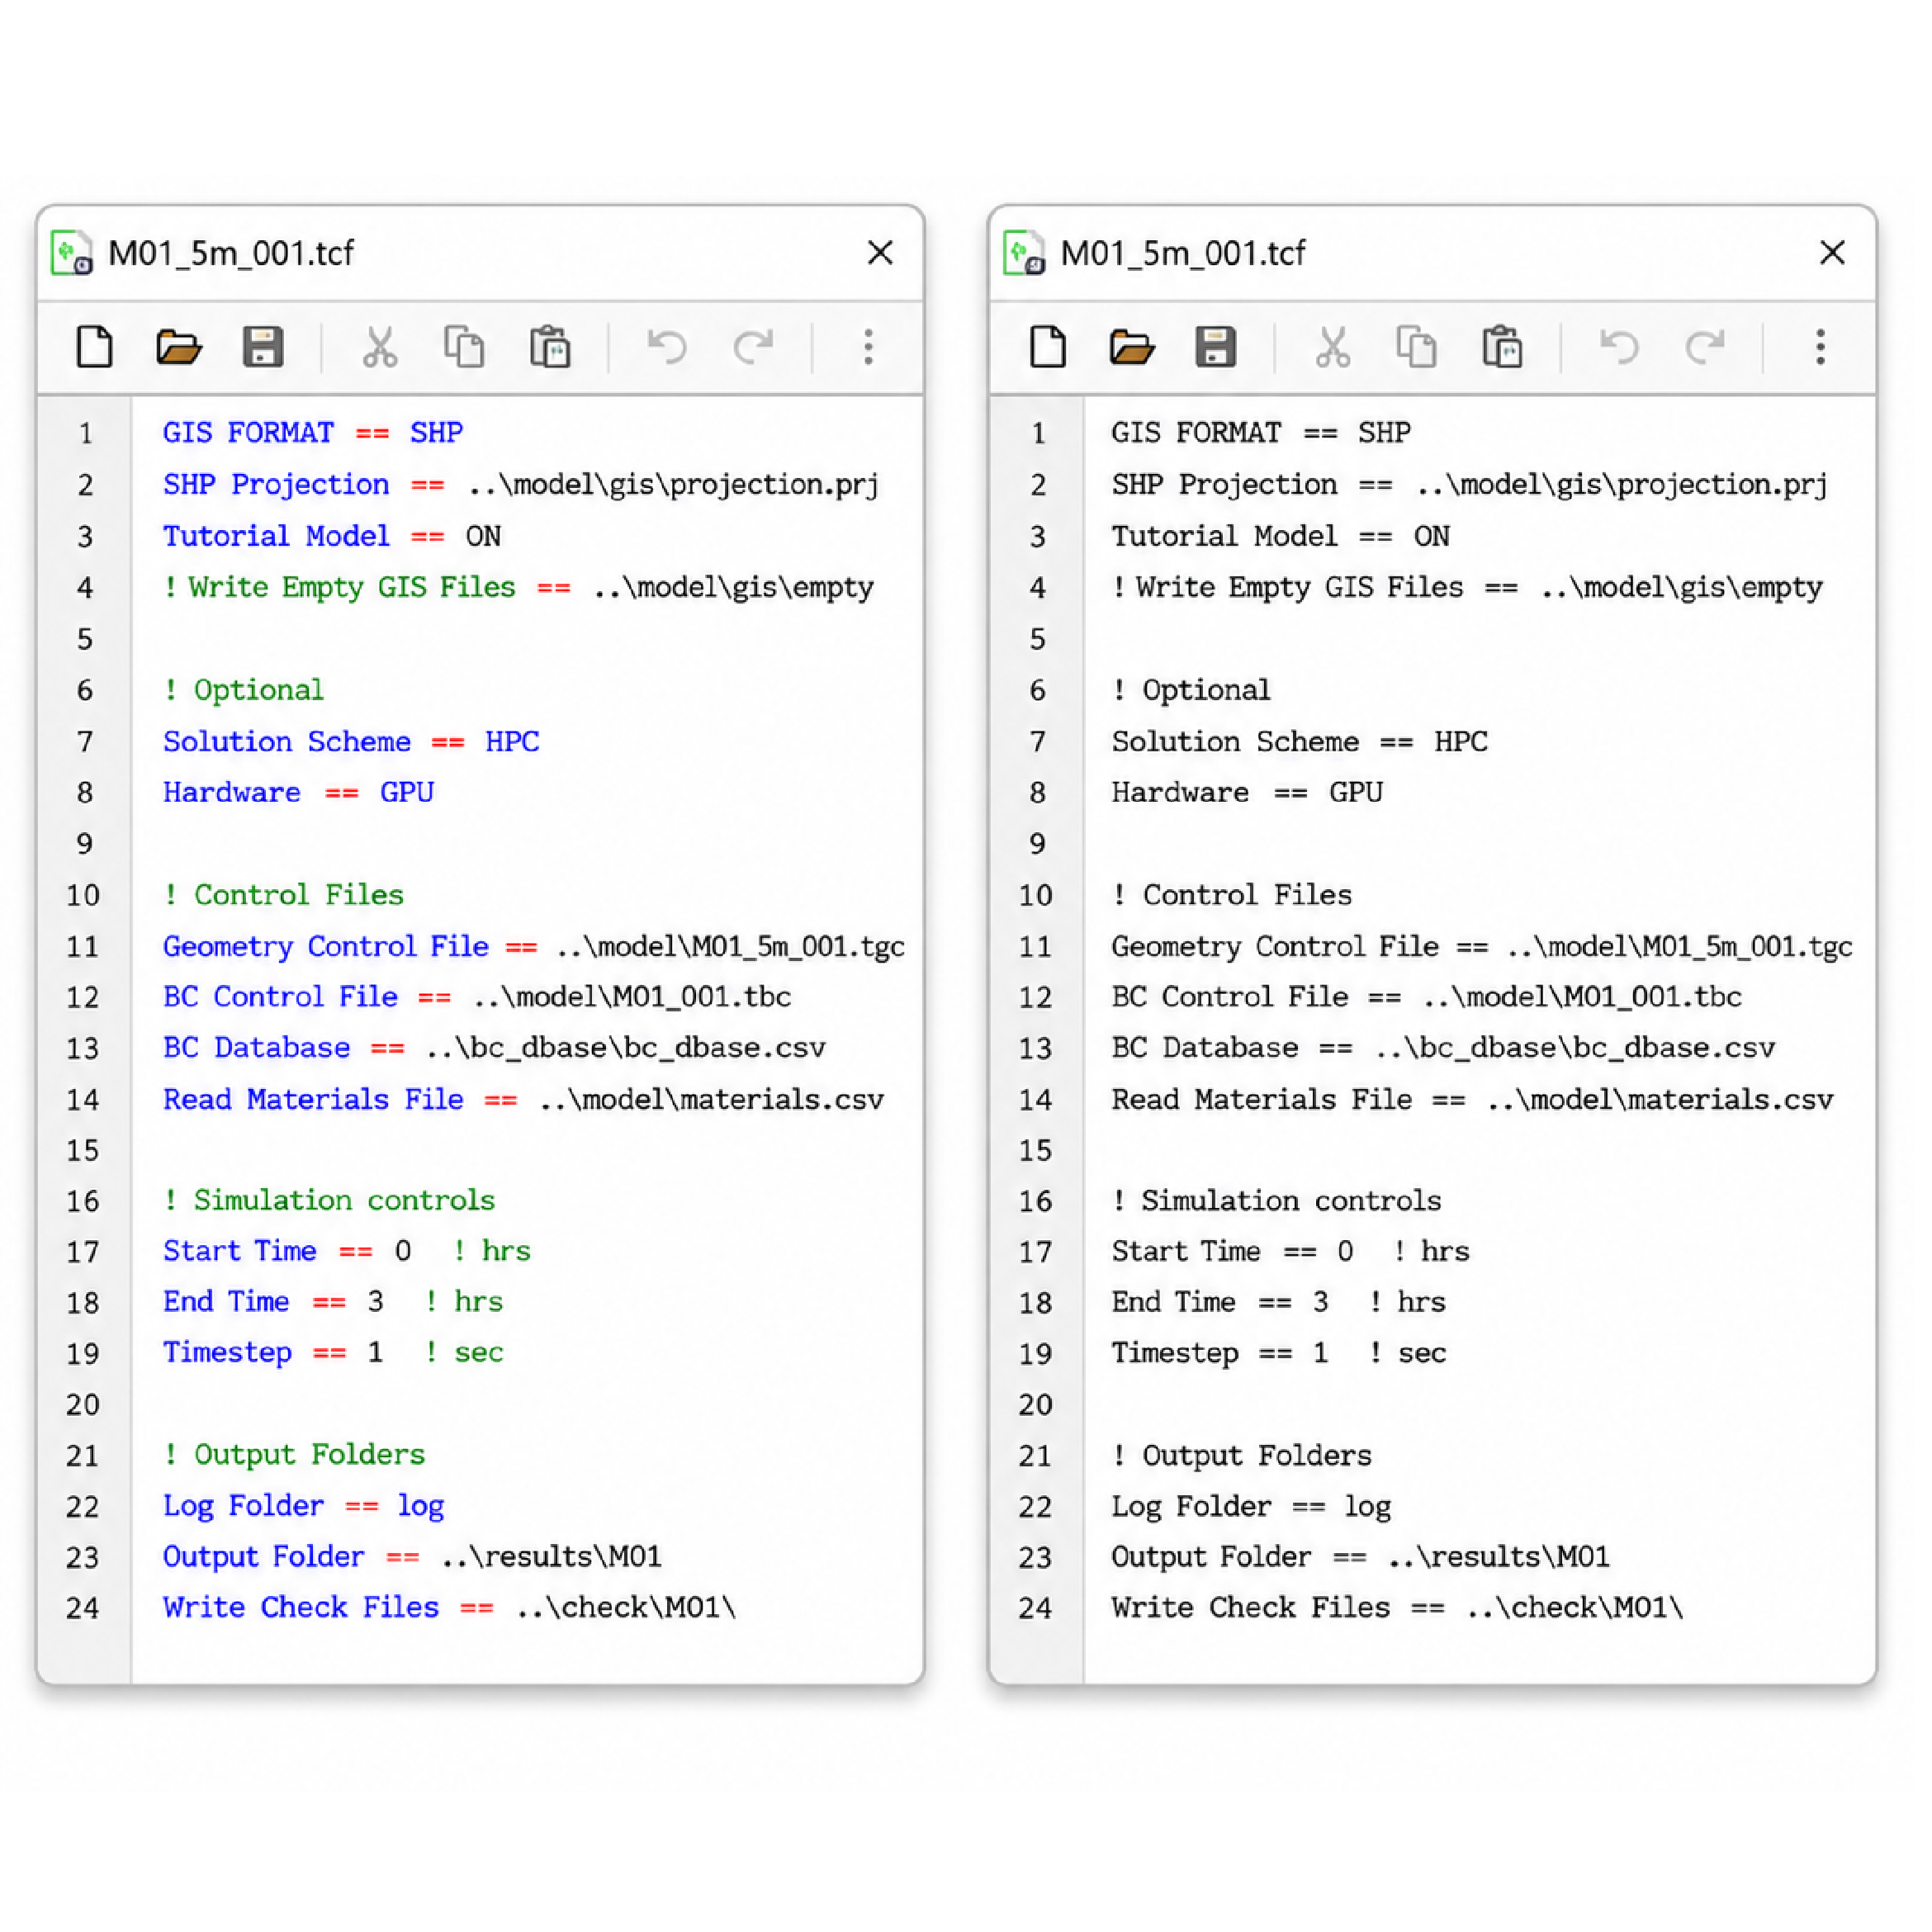Click Hardware == GPU line in right editor
The width and height of the screenshot is (1932, 1932).
[1247, 792]
